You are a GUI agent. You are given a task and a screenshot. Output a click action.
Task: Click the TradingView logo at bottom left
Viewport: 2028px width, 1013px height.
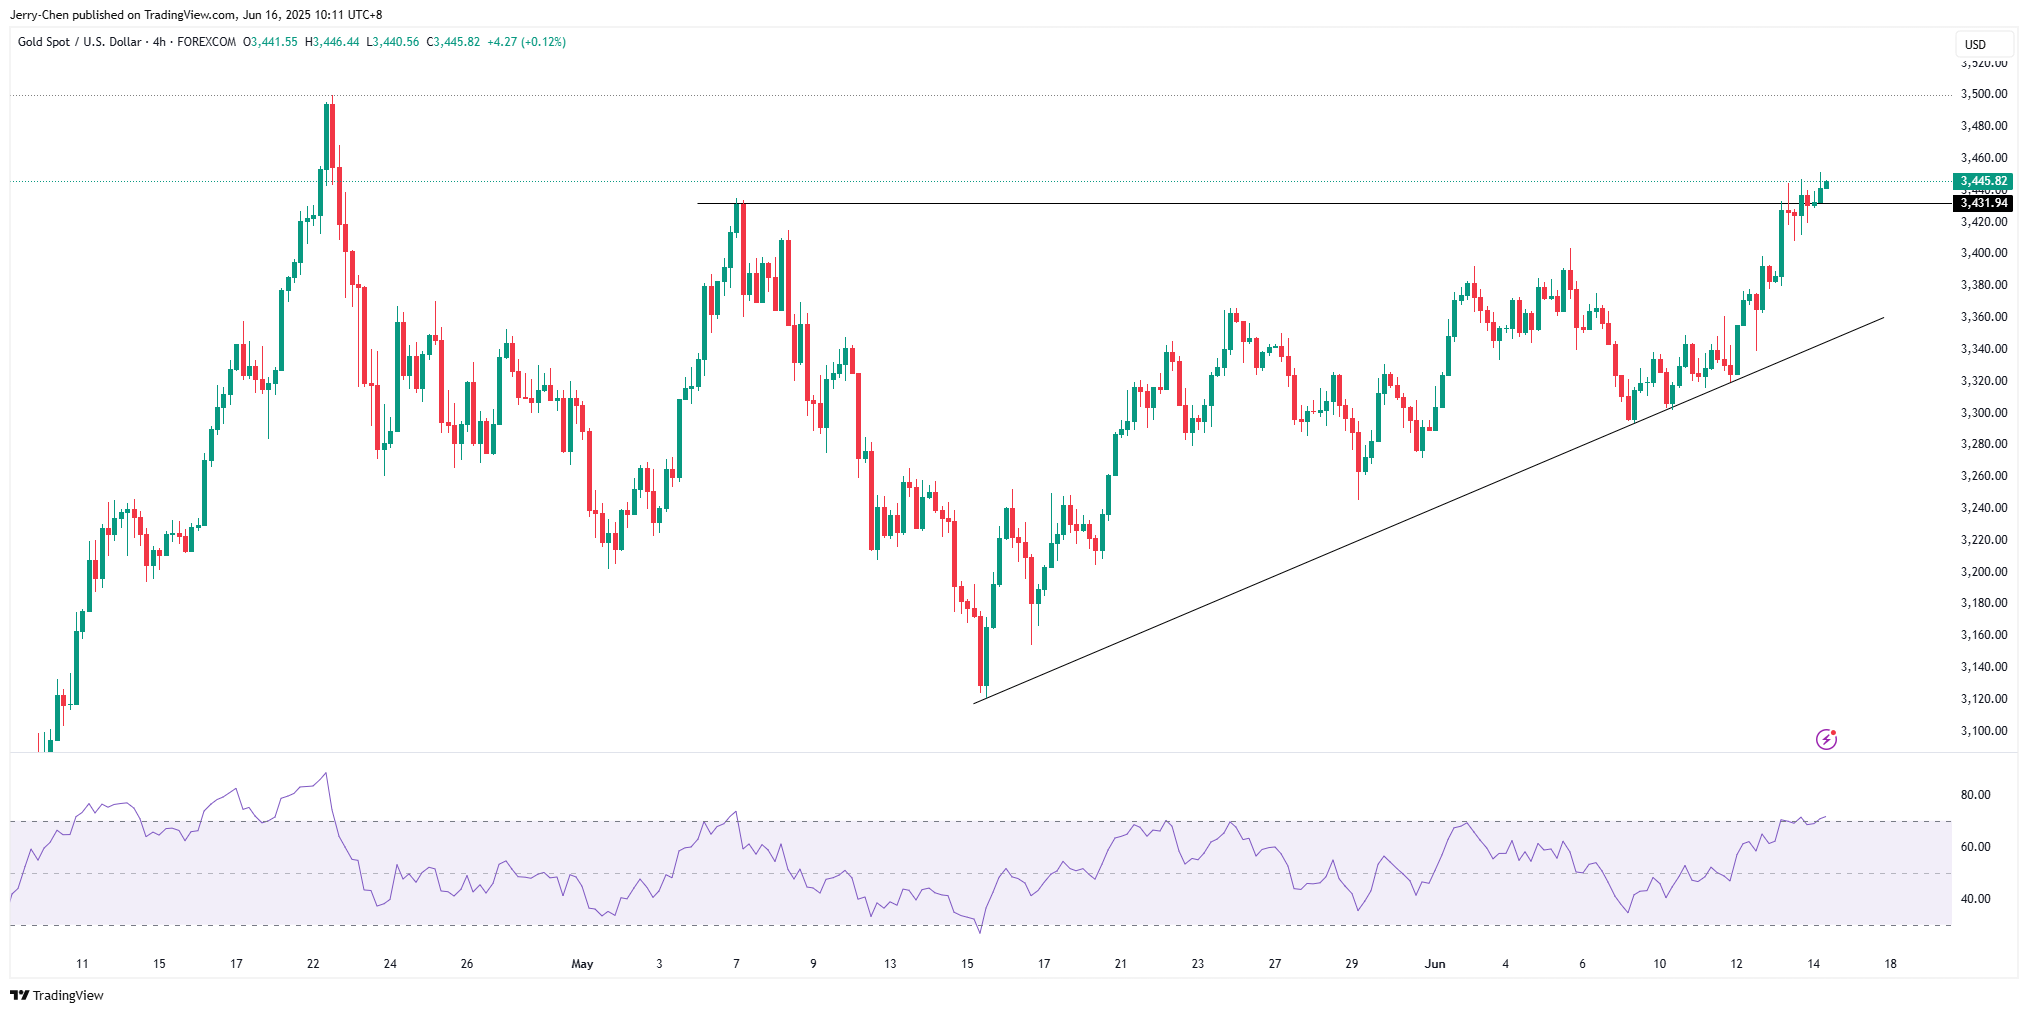[57, 995]
